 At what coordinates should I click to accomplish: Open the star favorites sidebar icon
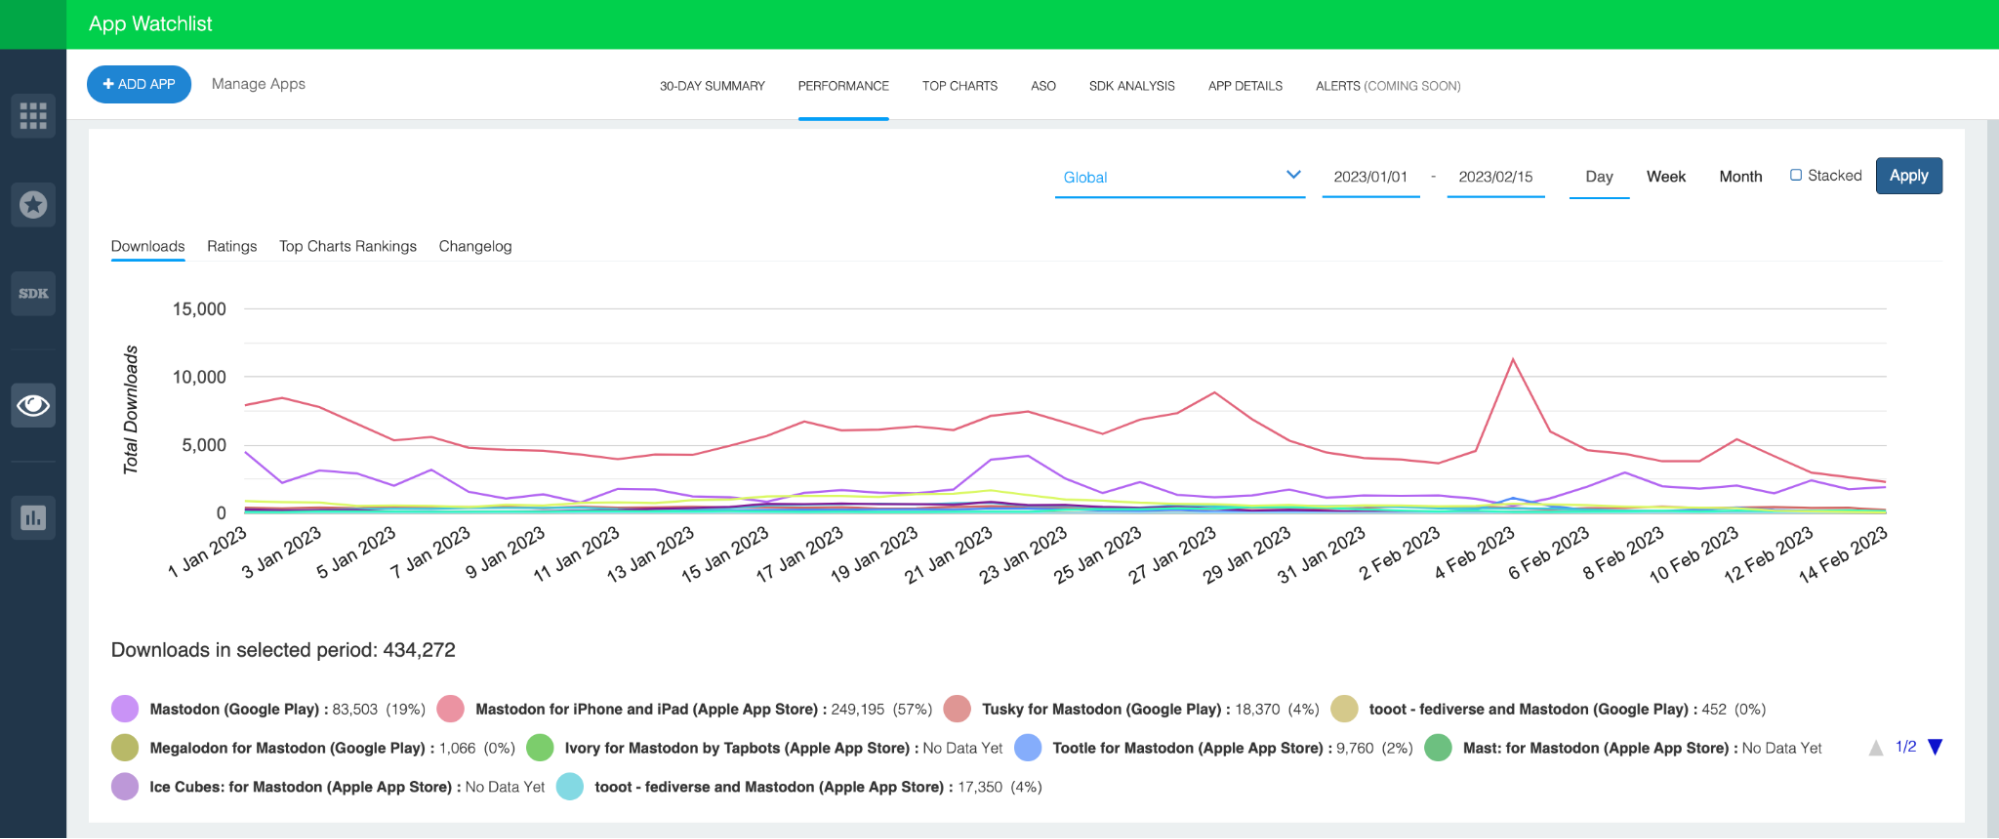click(x=33, y=205)
